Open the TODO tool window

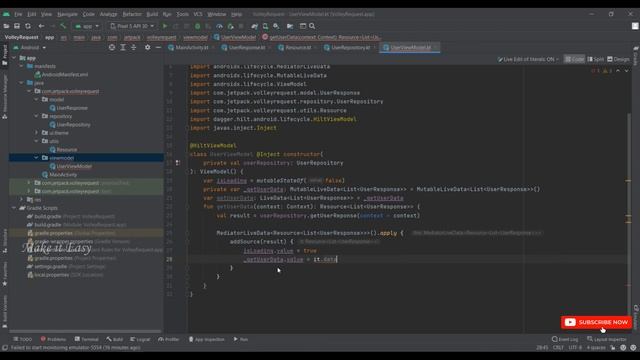point(22,339)
